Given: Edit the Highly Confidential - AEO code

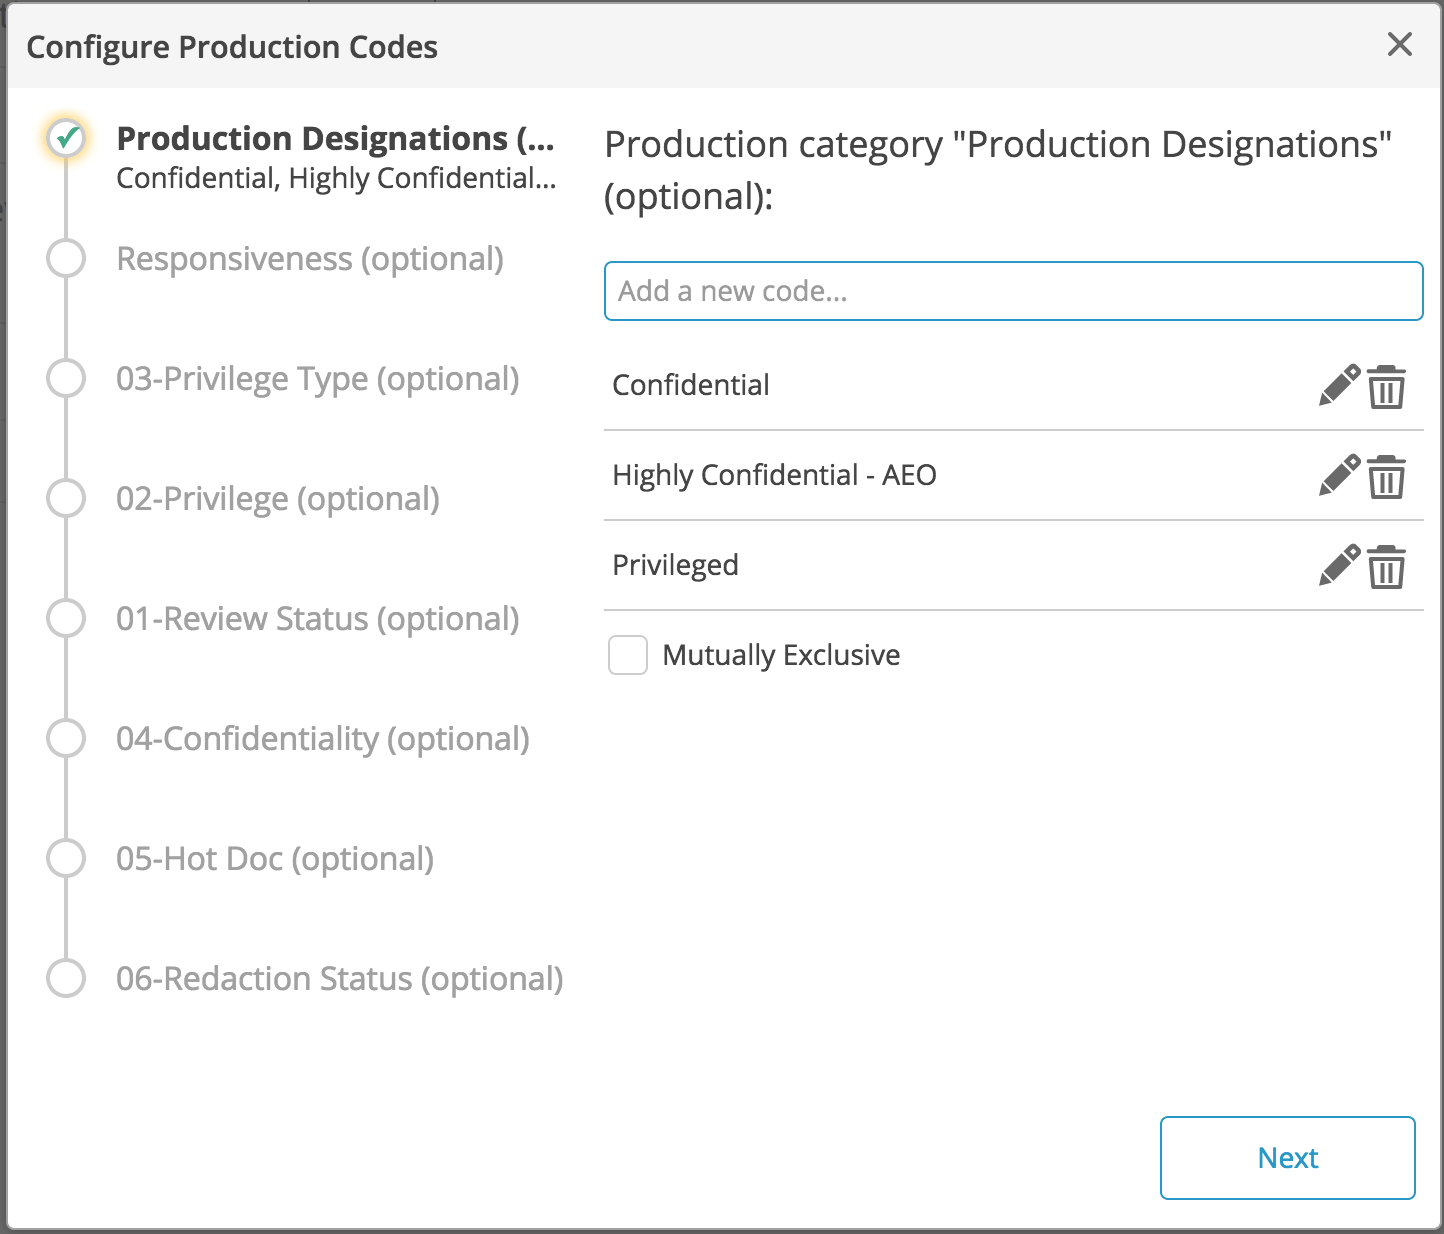Looking at the screenshot, I should [1340, 475].
